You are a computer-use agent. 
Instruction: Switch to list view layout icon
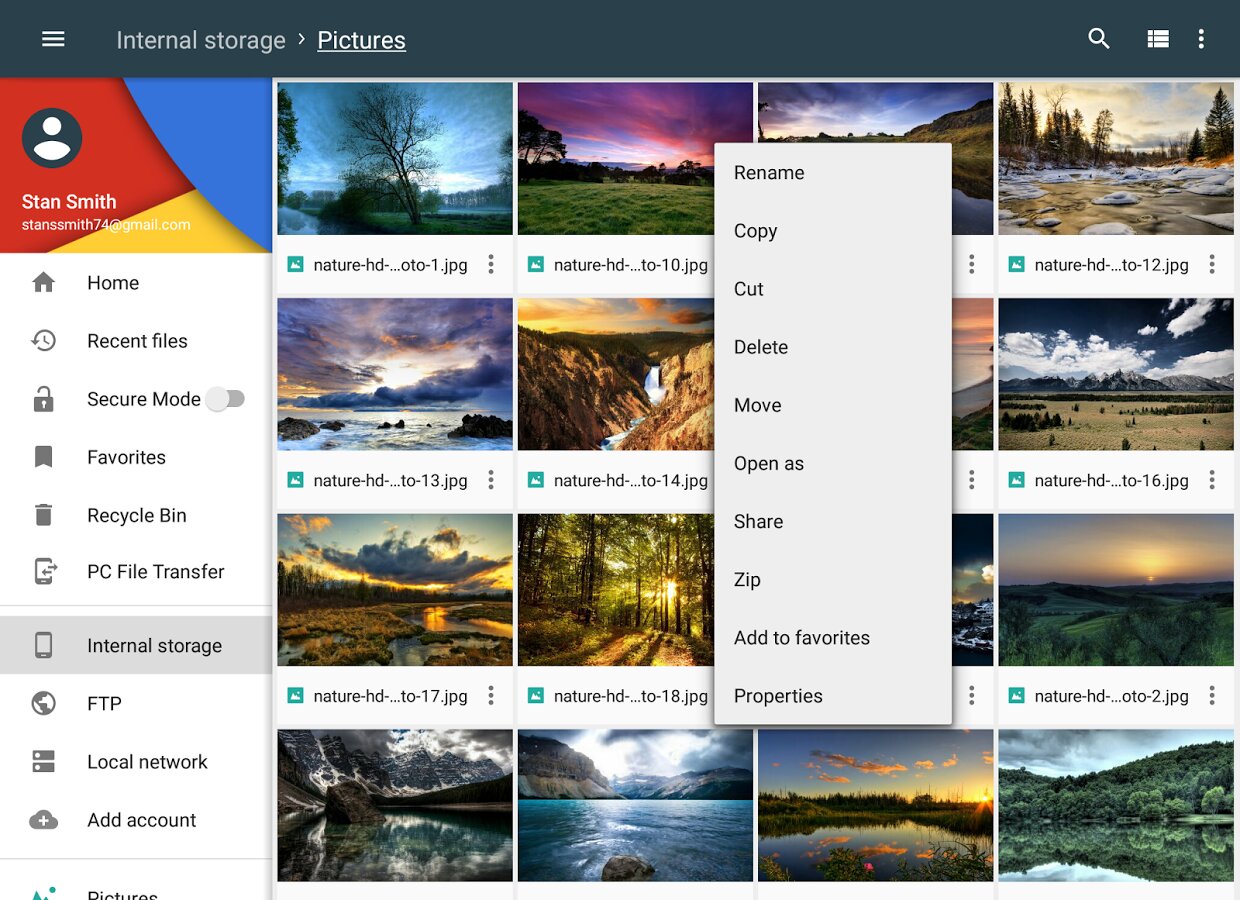[x=1158, y=39]
